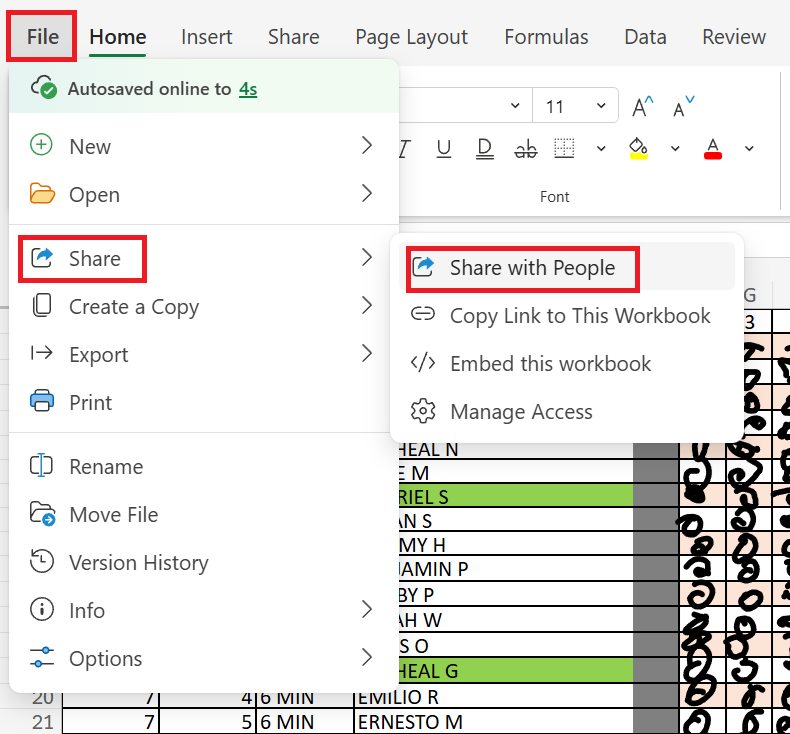The width and height of the screenshot is (790, 734).
Task: Open the font size dropdown
Action: pyautogui.click(x=601, y=106)
